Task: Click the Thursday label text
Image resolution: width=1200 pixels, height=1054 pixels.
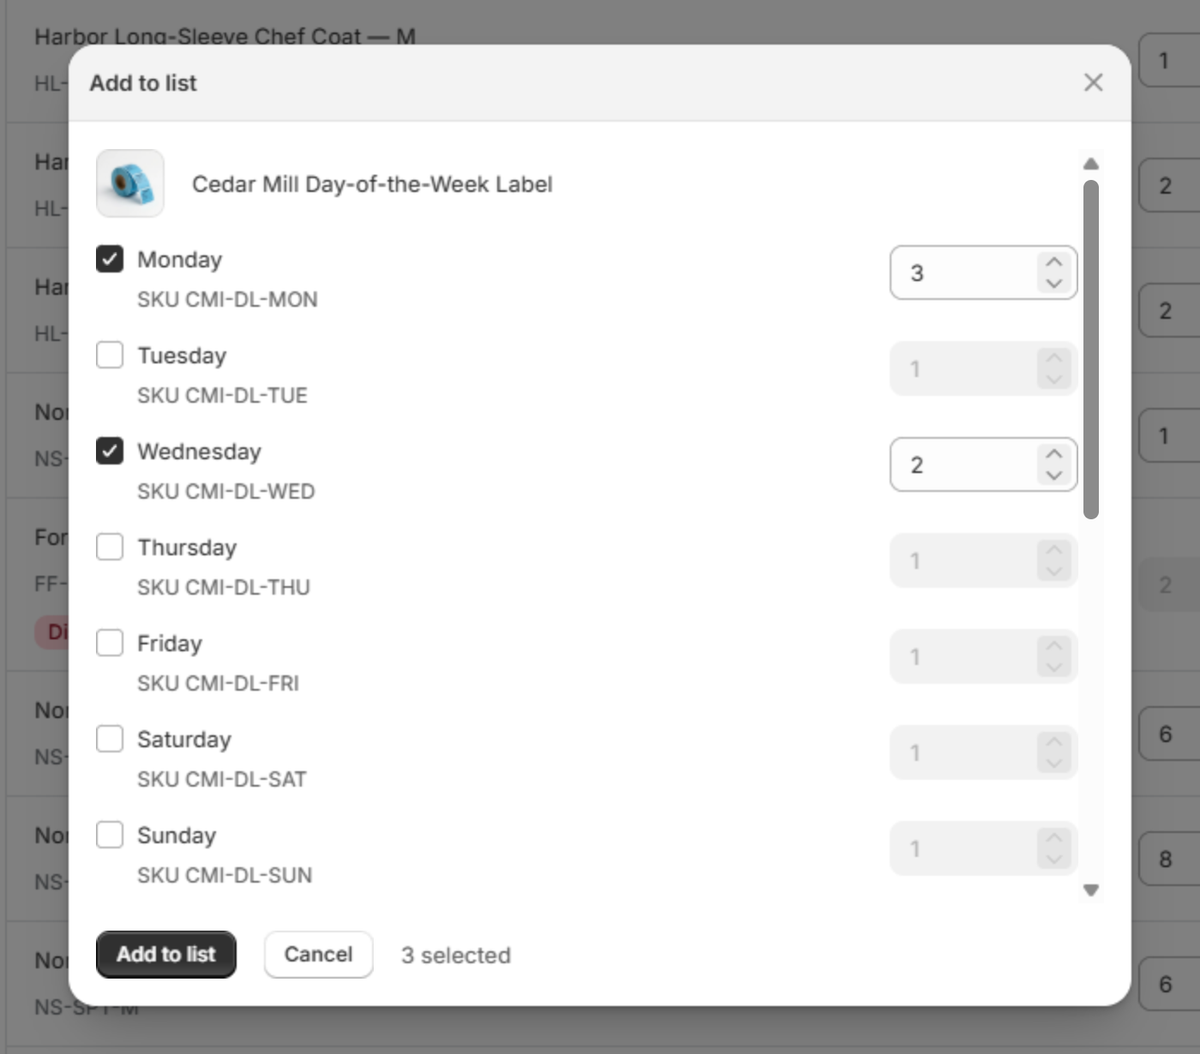Action: tap(187, 548)
